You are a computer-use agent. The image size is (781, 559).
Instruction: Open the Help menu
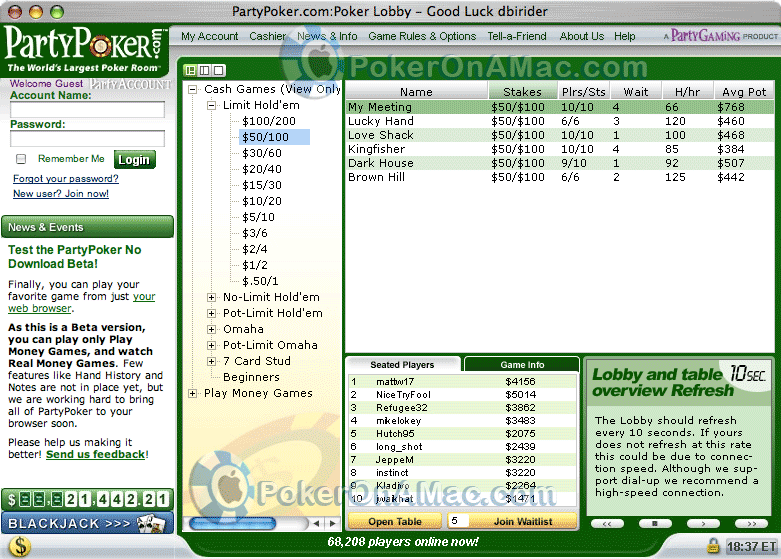tap(624, 36)
